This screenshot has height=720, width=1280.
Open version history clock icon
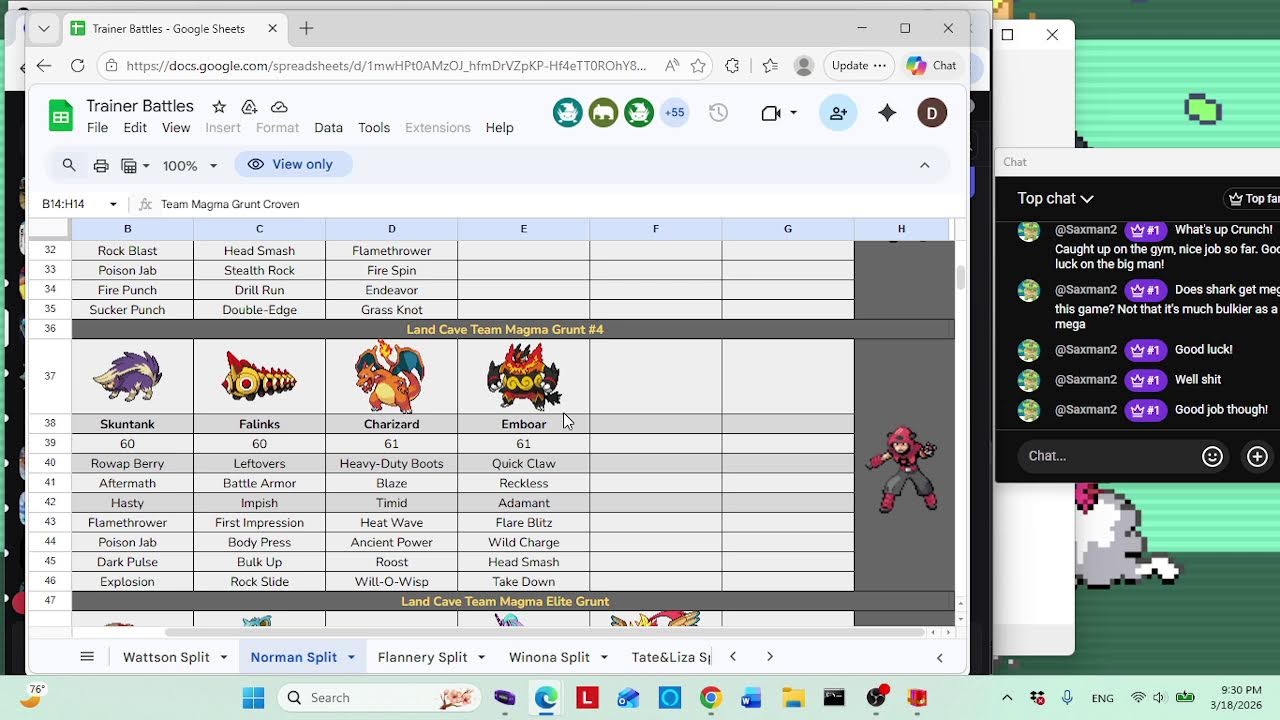coord(718,113)
